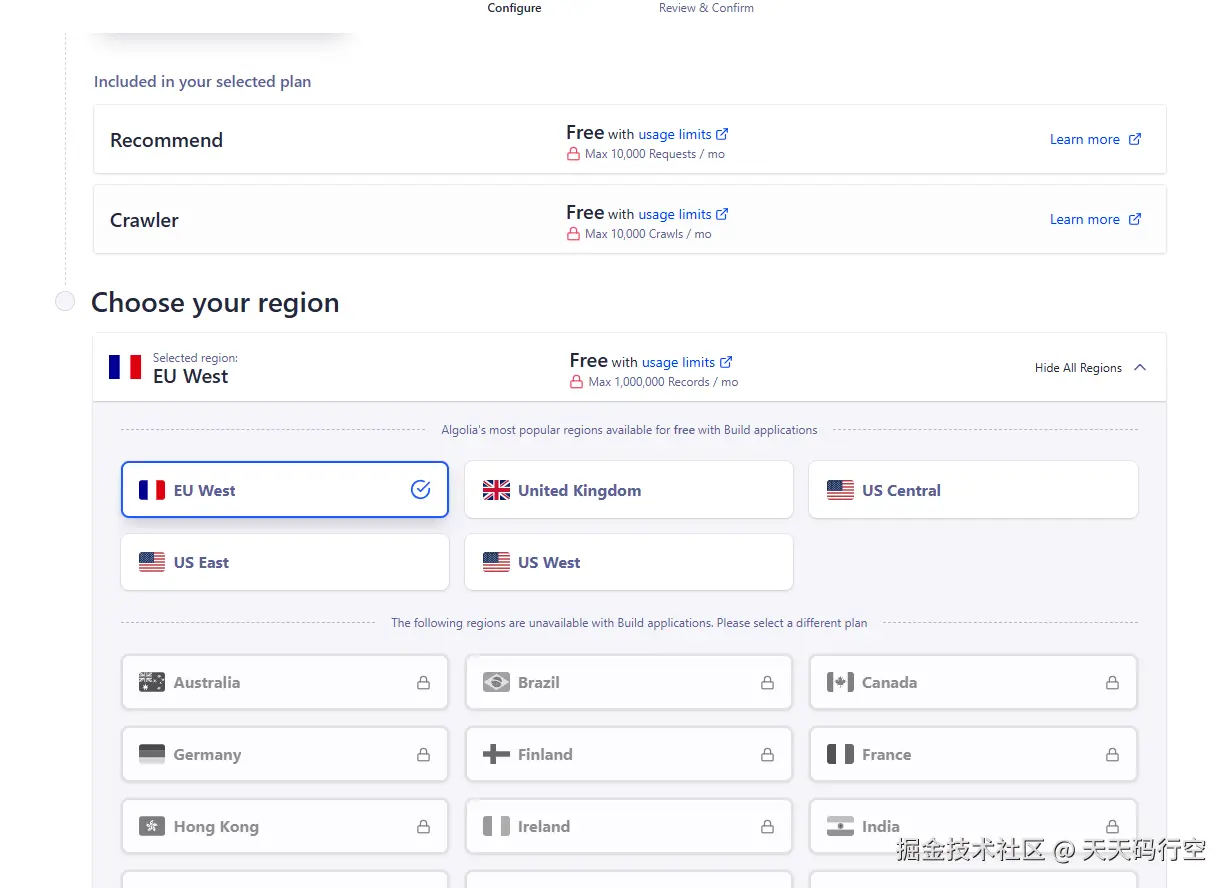Switch to the Configure step
1231x888 pixels.
(x=514, y=8)
